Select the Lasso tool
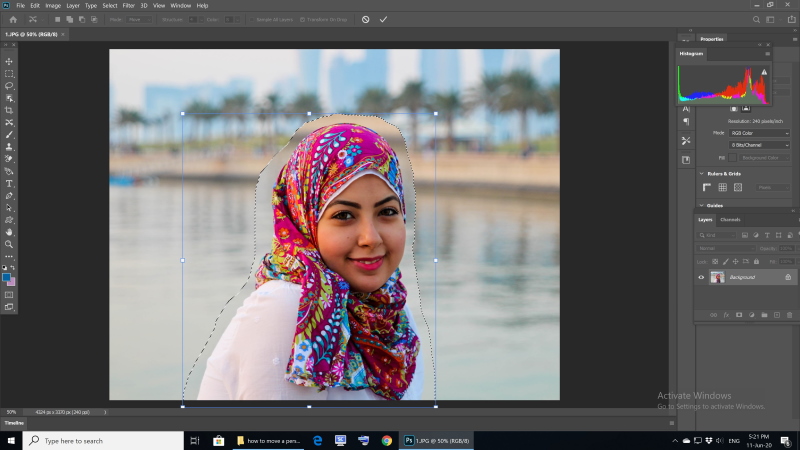 click(9, 86)
